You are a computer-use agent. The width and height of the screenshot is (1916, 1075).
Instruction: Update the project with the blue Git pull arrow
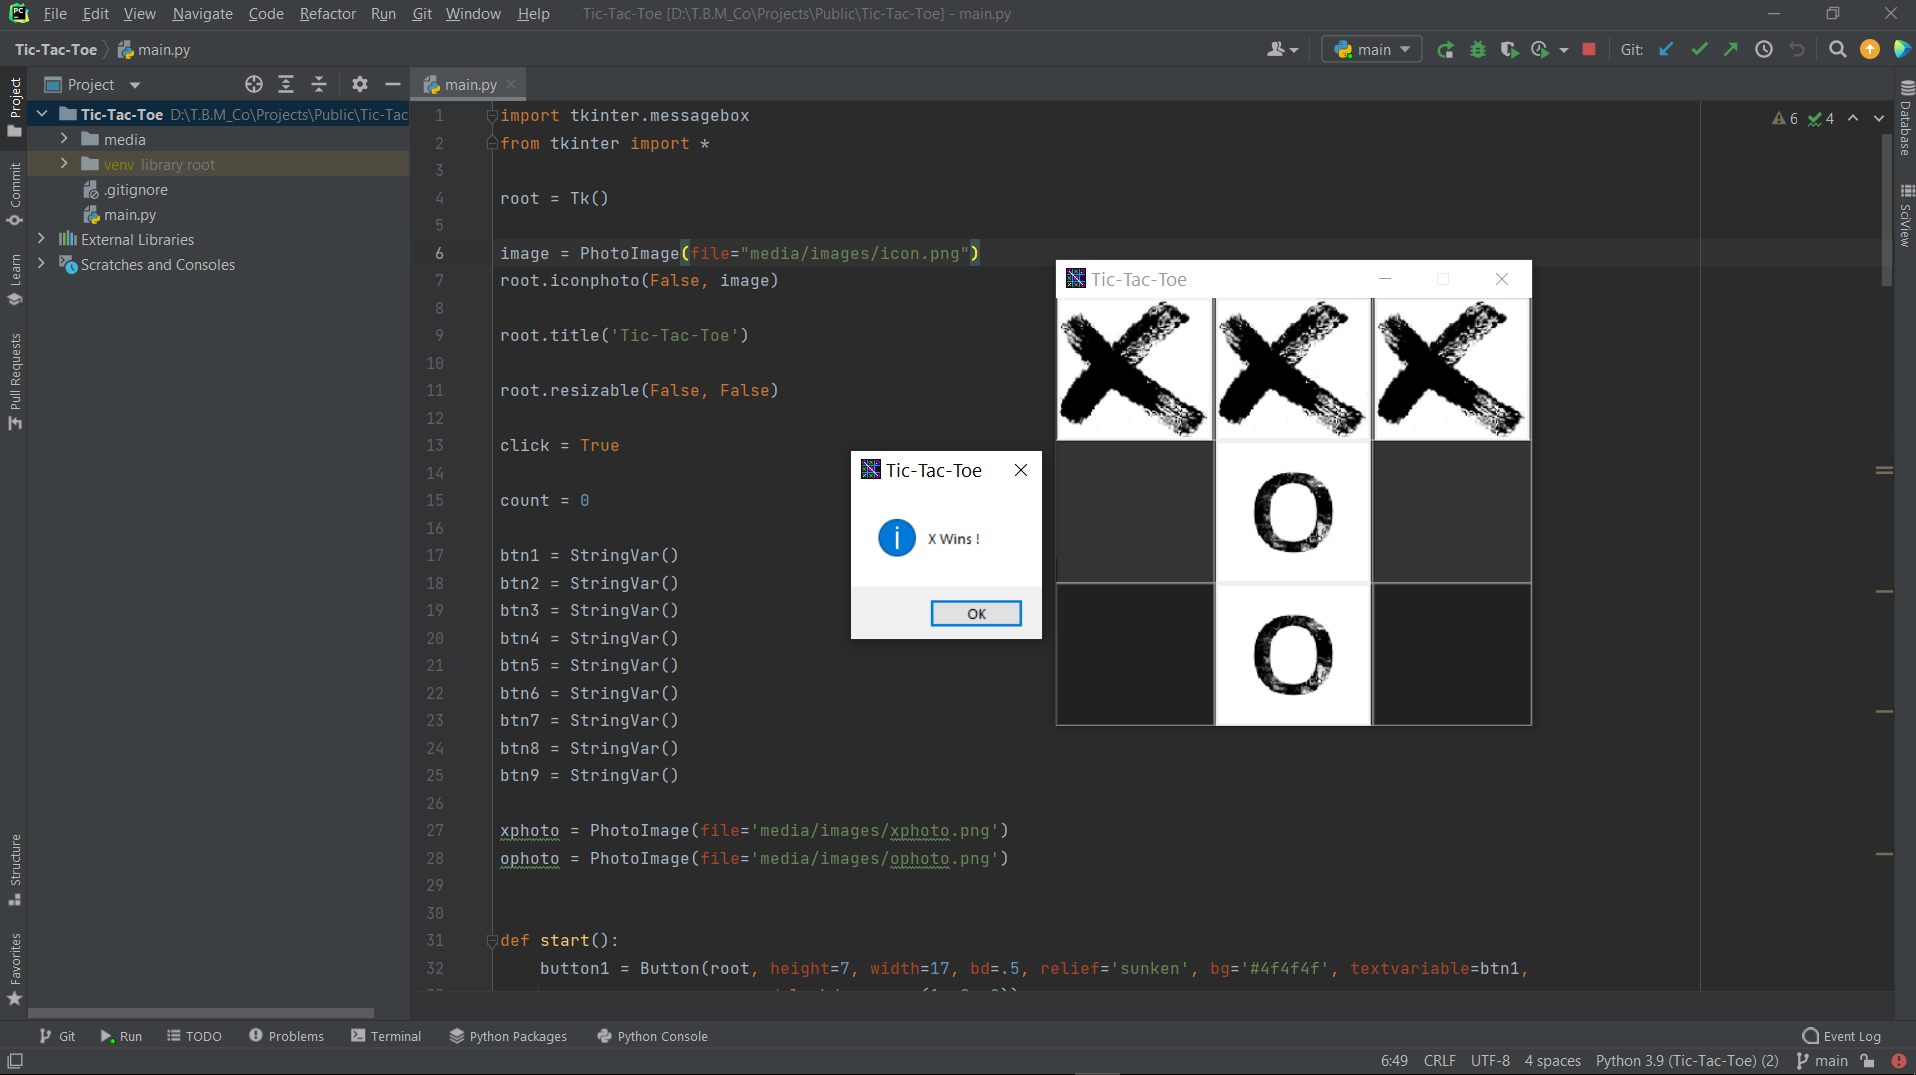[1667, 49]
